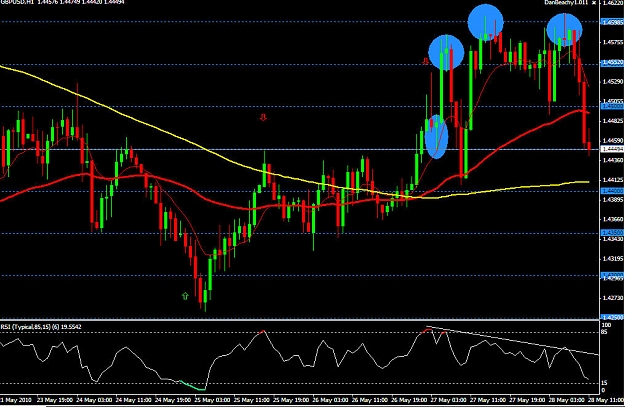Click the DanBeachy1.011 expert advisor label
The width and height of the screenshot is (625, 407).
coord(566,2)
